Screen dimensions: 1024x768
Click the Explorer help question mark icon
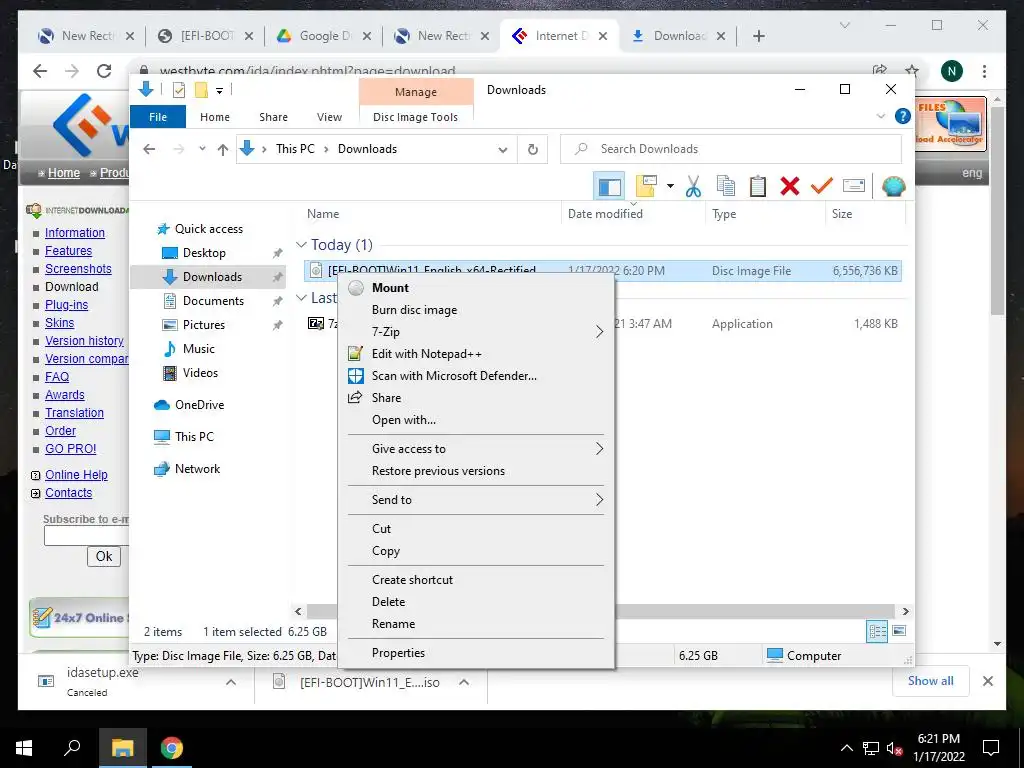[903, 116]
